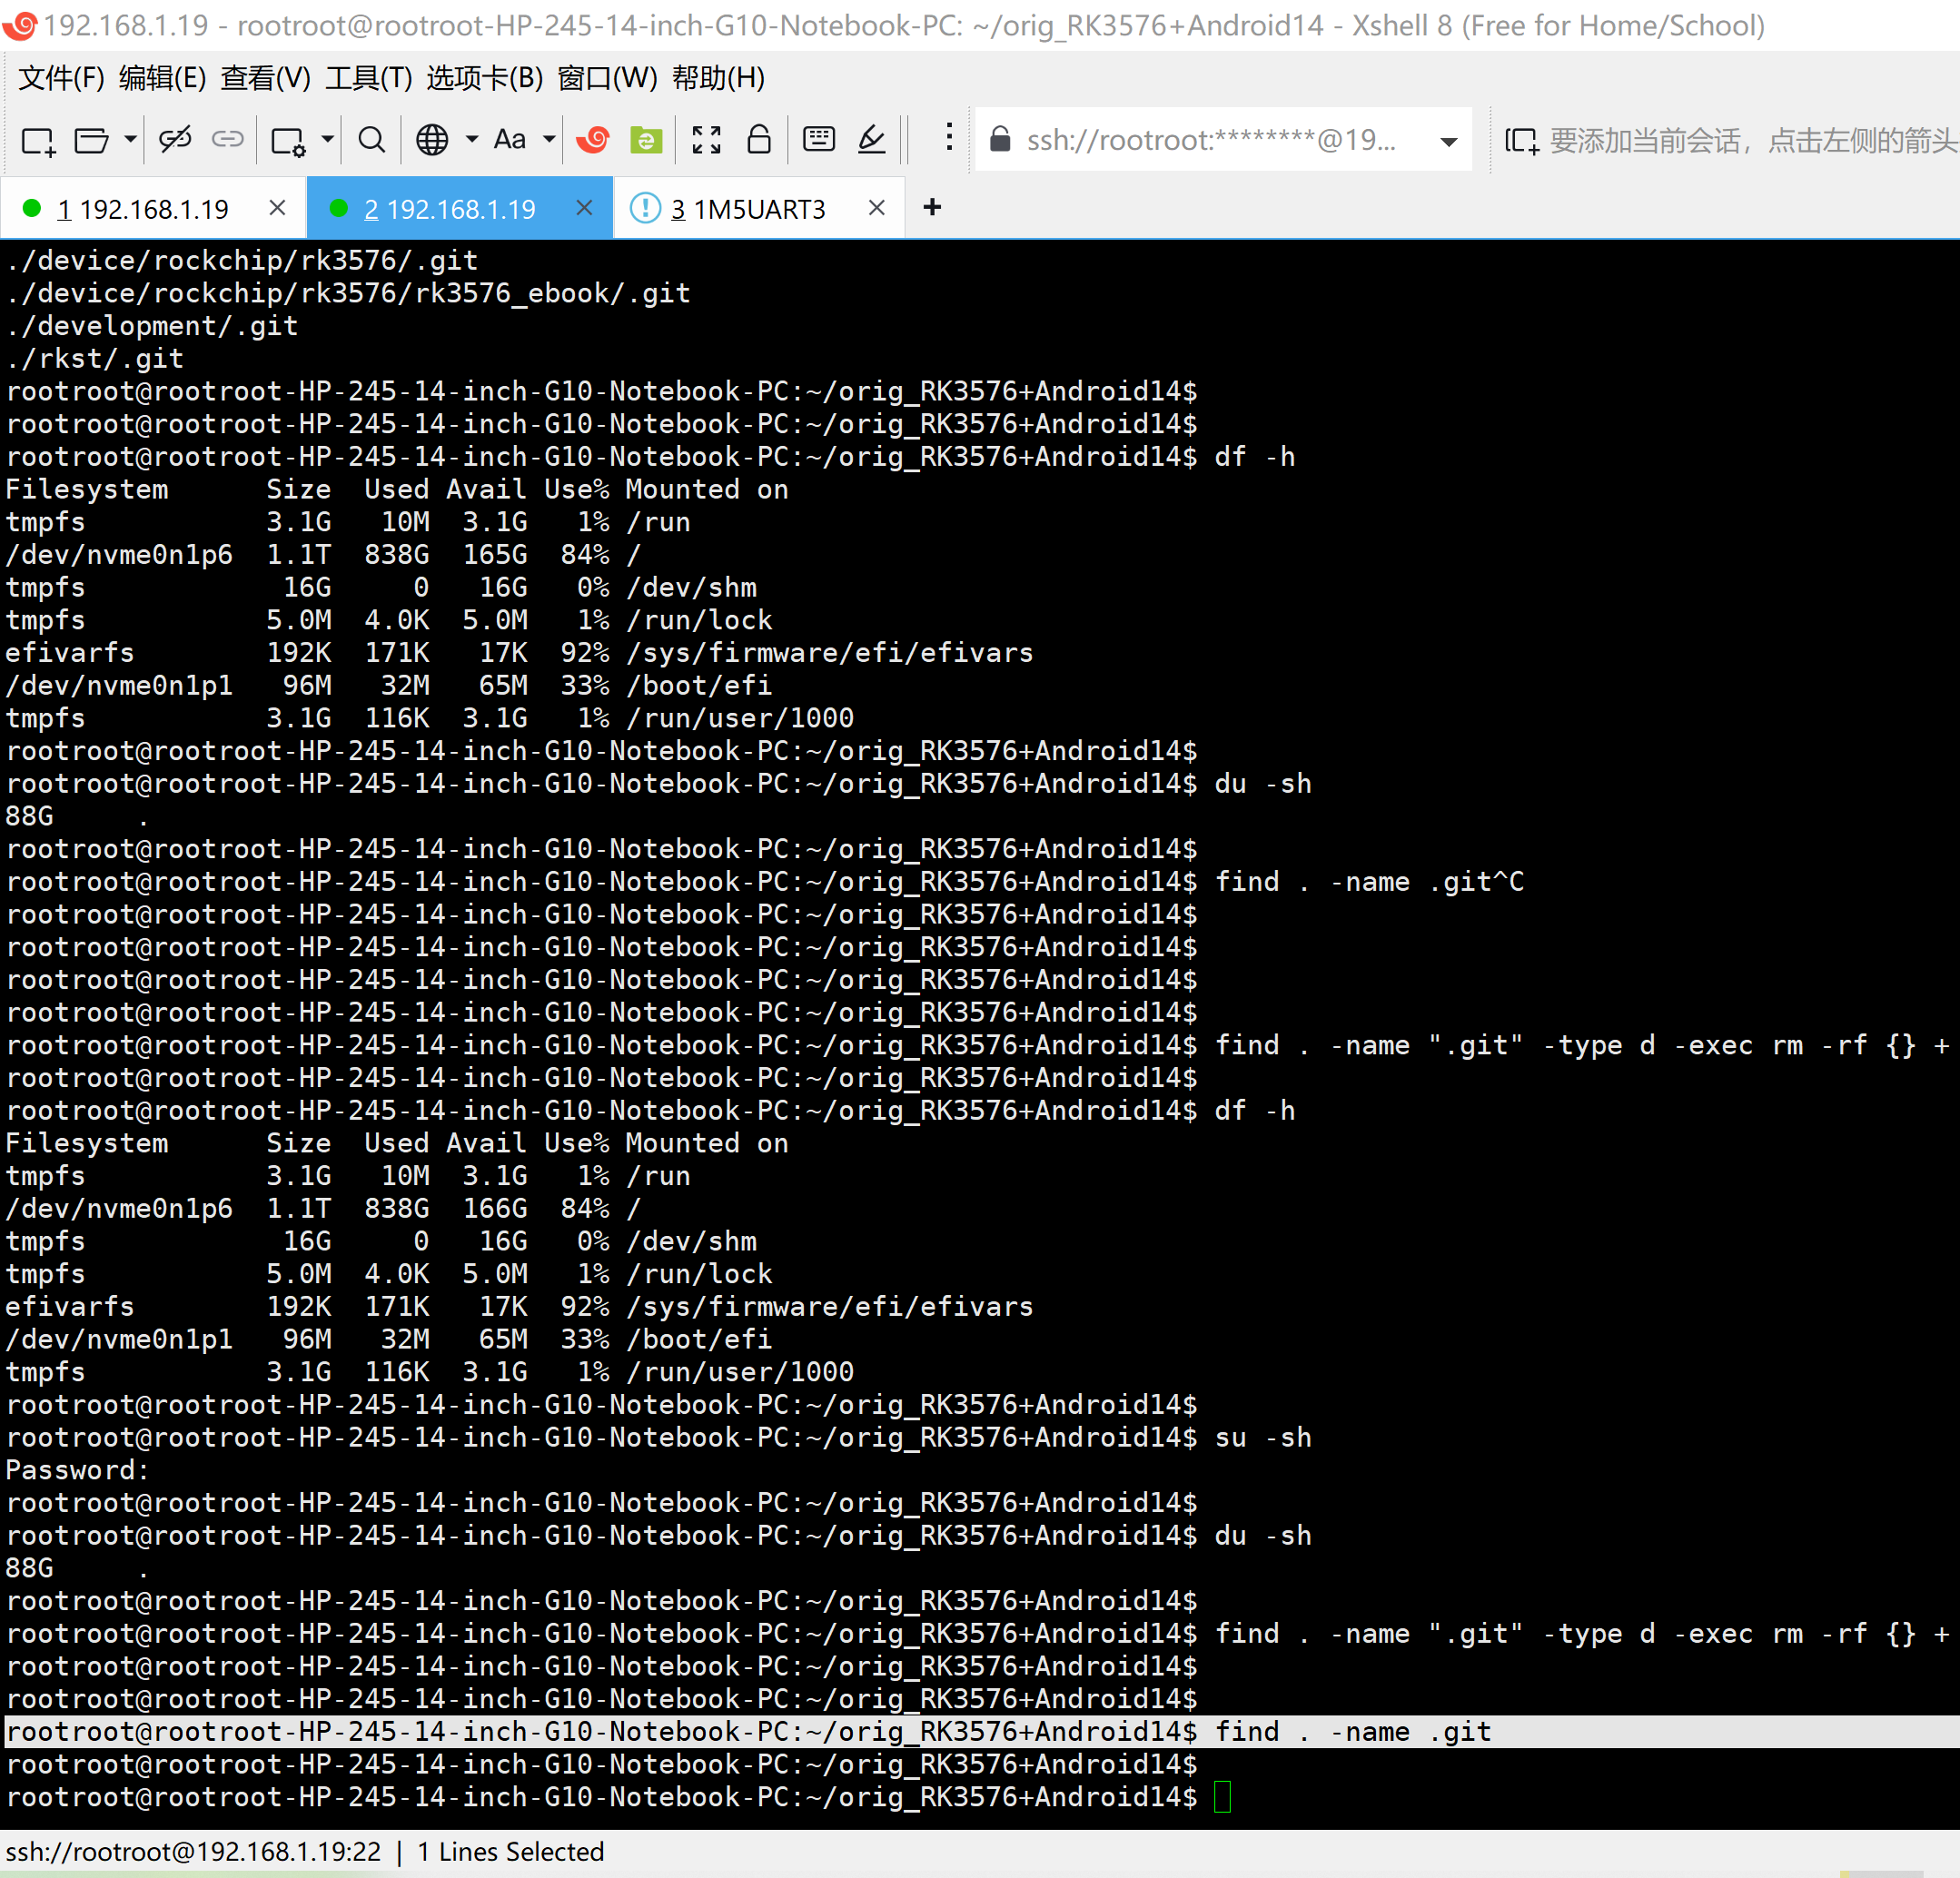Image resolution: width=1960 pixels, height=1878 pixels.
Task: Expand the font Aa dropdown arrow
Action: (549, 140)
